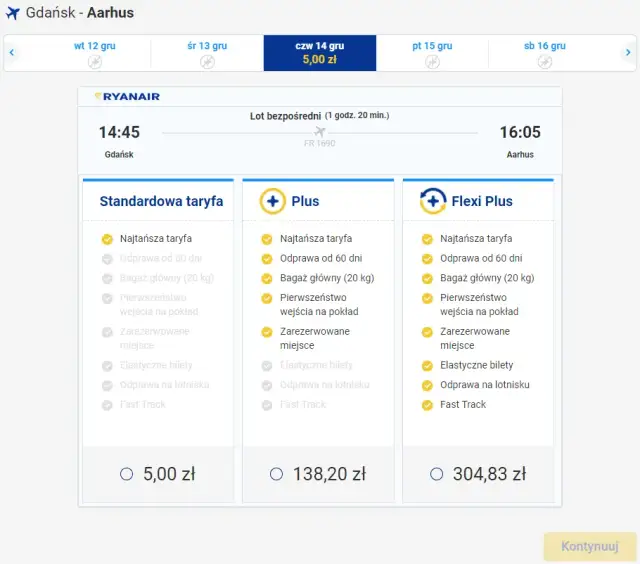Click flight number FR 1690
The height and width of the screenshot is (564, 640).
tap(320, 144)
